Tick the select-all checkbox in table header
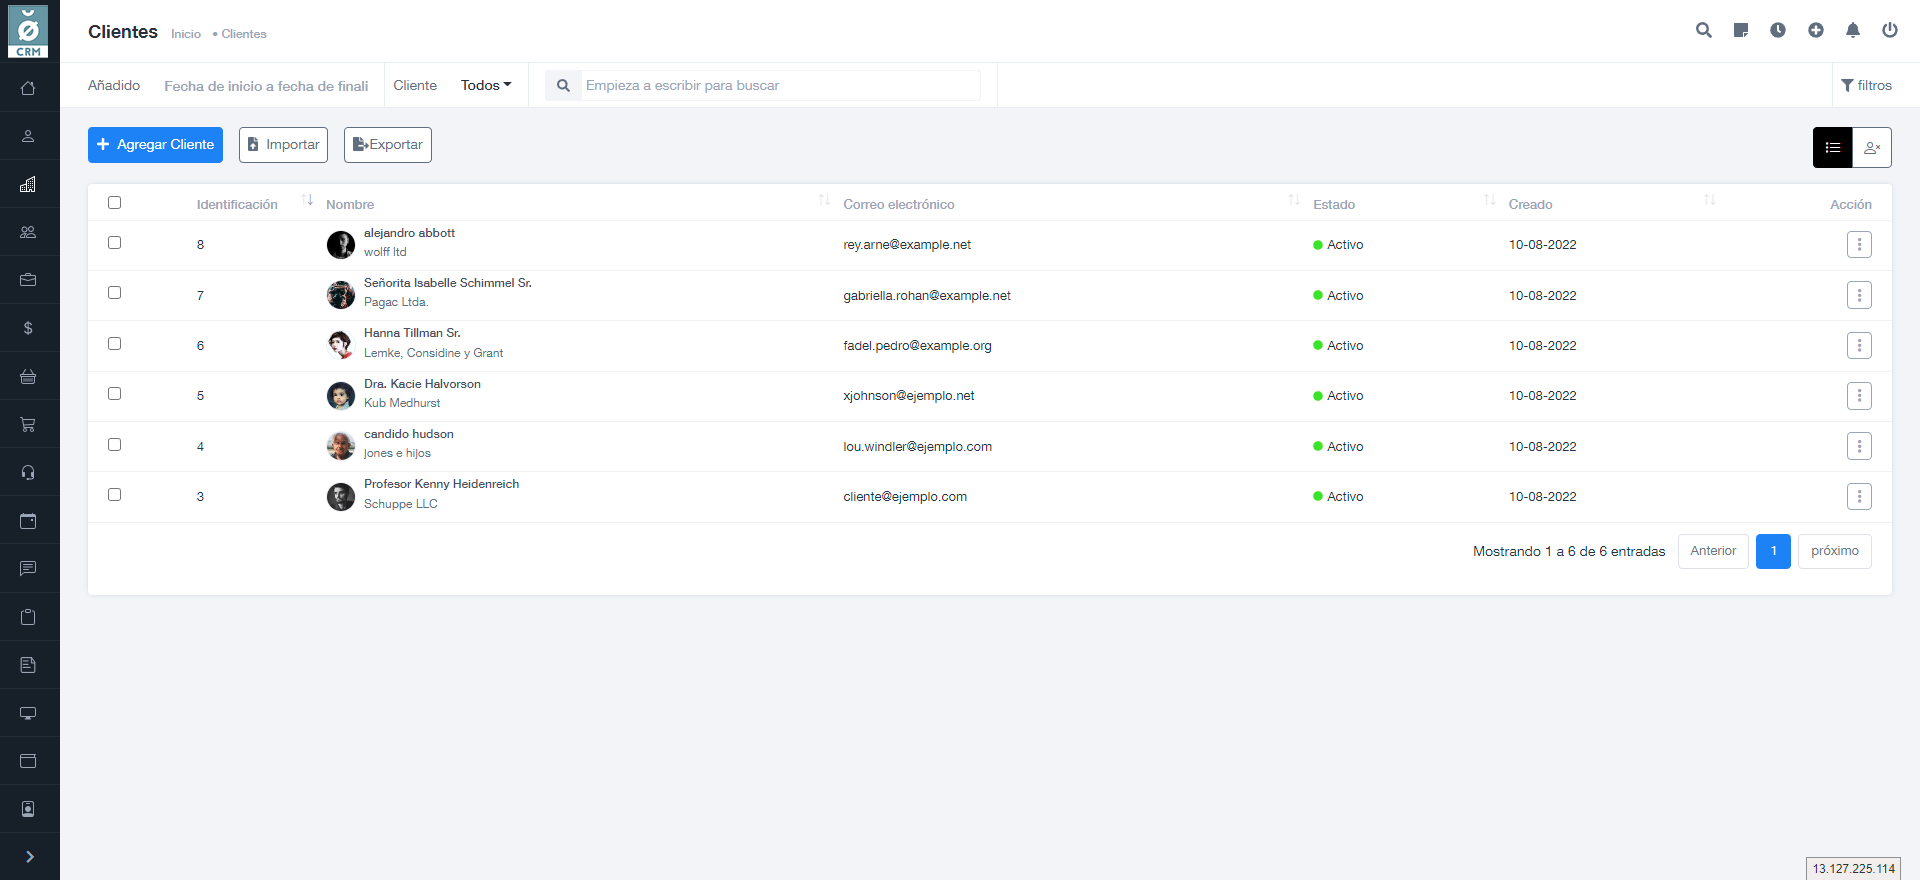Image resolution: width=1920 pixels, height=880 pixels. (x=115, y=203)
